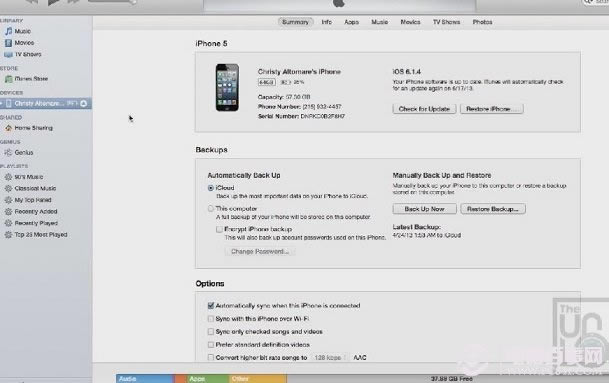Open the Recently Added playlist icon
This screenshot has height=383, width=609.
pyautogui.click(x=8, y=212)
